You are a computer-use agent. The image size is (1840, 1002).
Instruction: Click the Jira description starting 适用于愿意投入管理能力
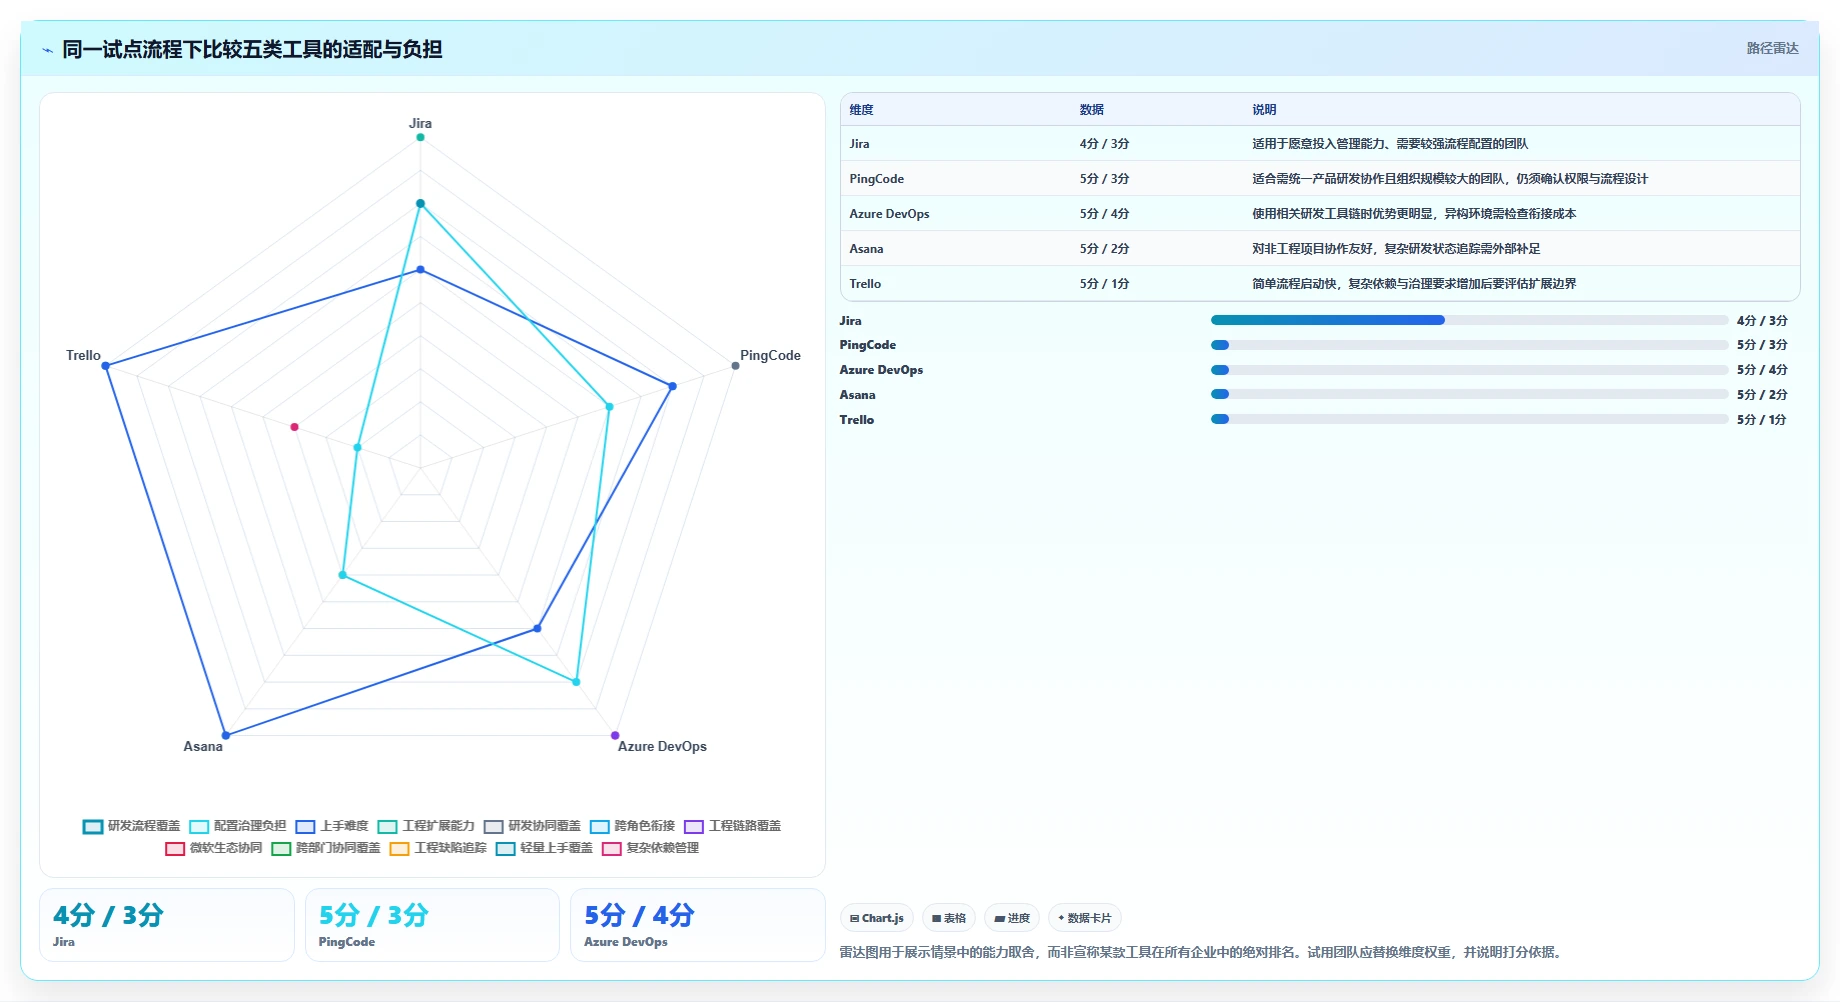(1390, 144)
